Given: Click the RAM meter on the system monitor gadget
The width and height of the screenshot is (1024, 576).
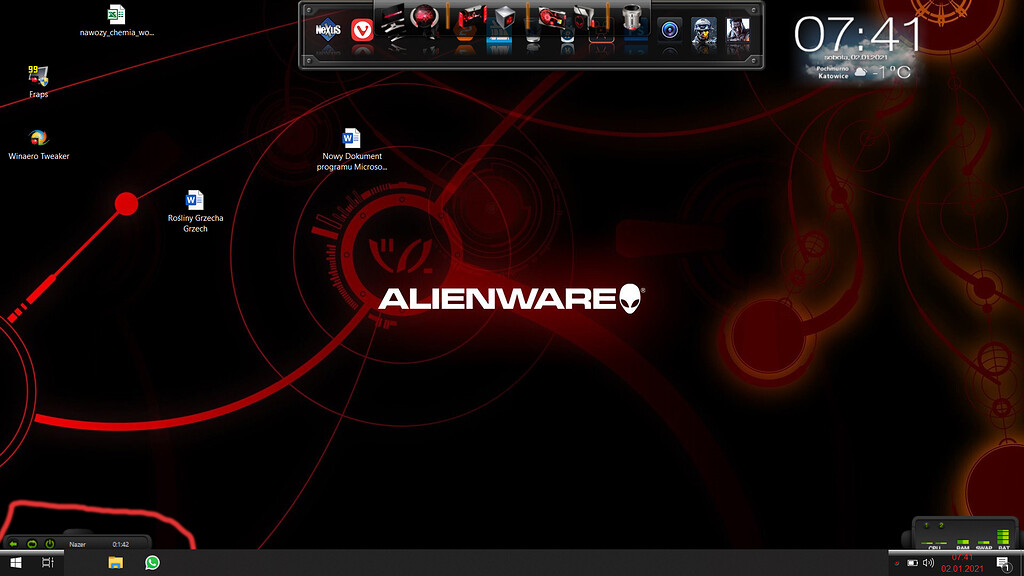Looking at the screenshot, I should [x=961, y=543].
